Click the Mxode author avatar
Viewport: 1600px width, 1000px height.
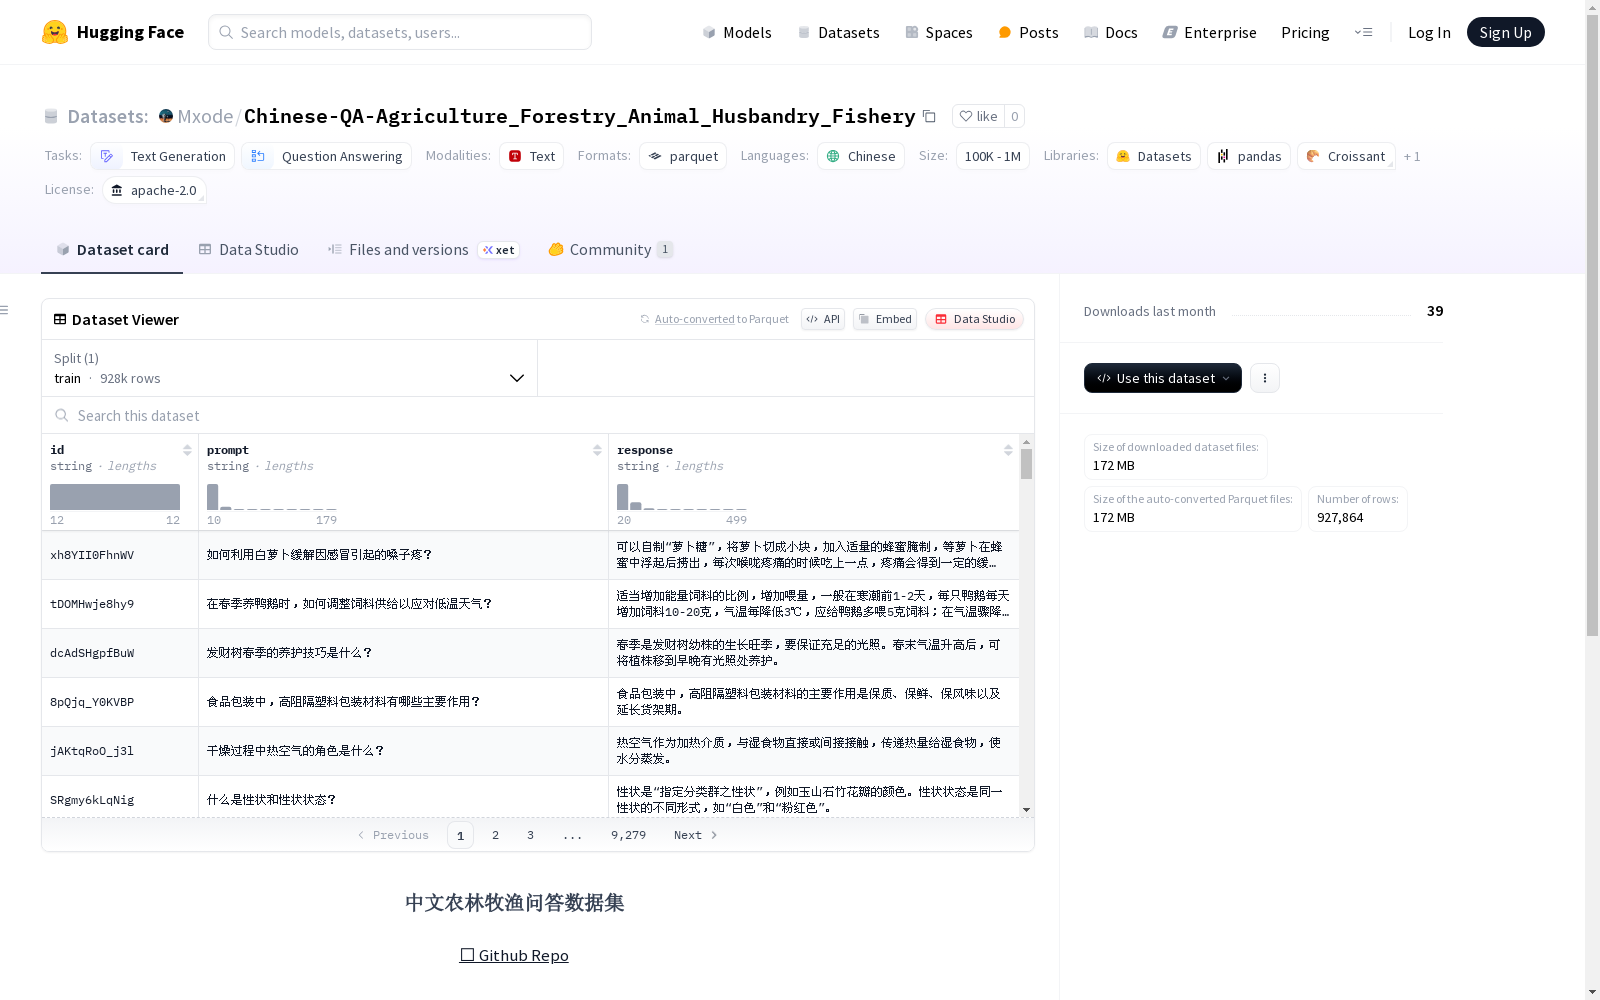click(x=166, y=116)
